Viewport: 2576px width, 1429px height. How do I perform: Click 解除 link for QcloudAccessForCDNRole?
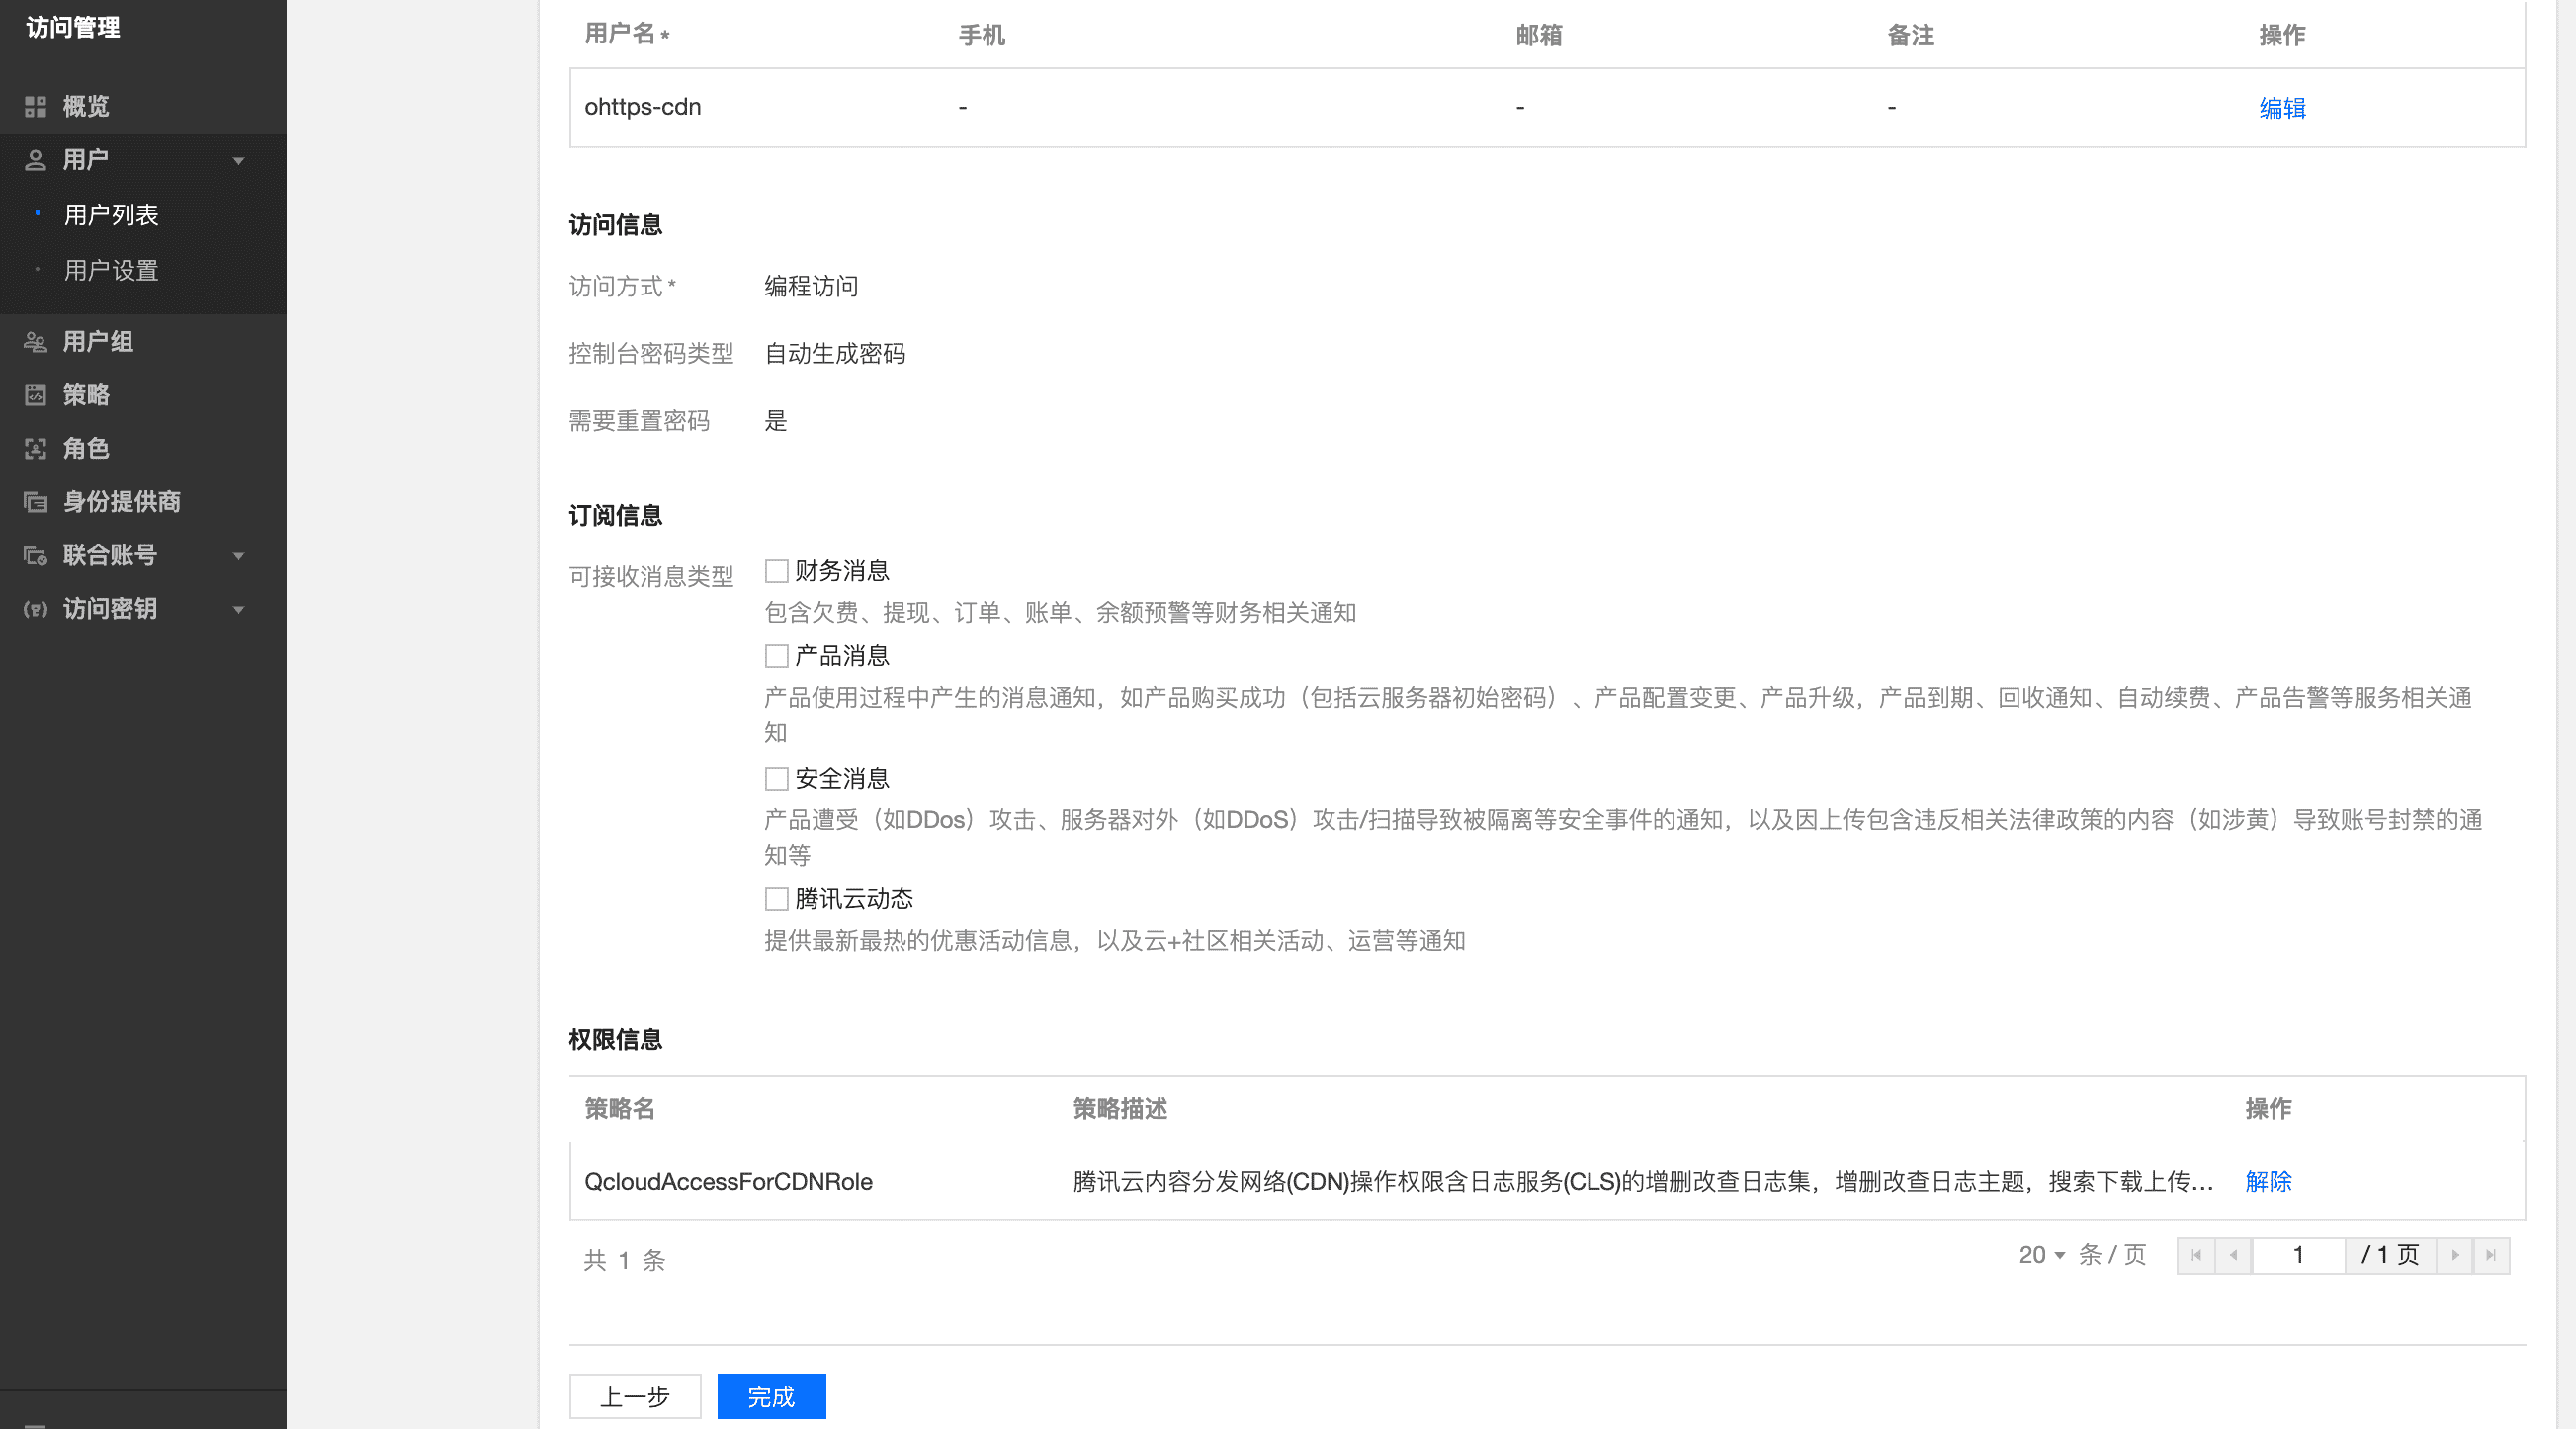point(2268,1182)
